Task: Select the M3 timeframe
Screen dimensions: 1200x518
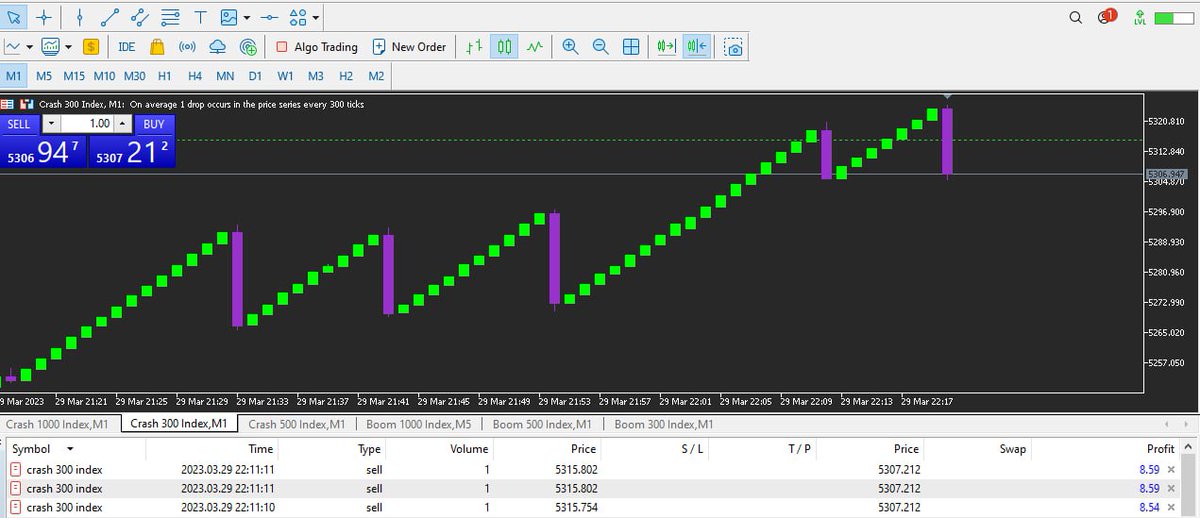Action: click(x=316, y=76)
